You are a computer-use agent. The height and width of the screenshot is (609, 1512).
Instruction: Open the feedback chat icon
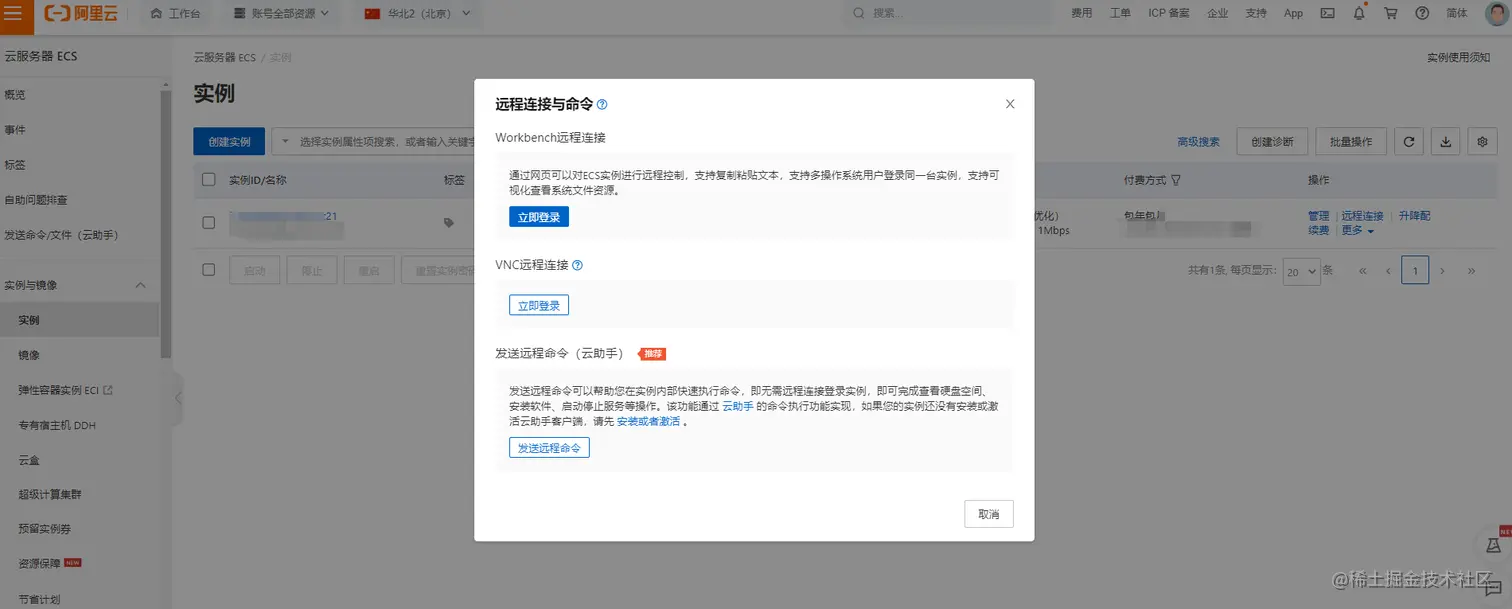(1494, 588)
